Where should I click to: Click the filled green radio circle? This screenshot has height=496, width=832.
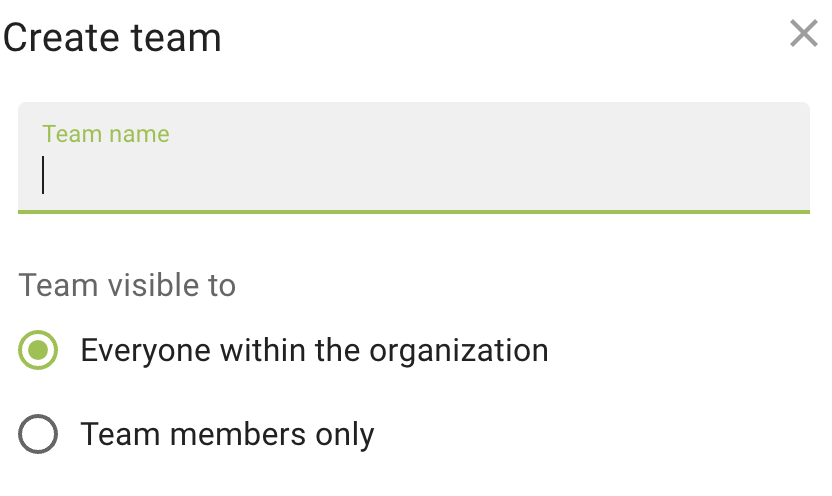38,351
